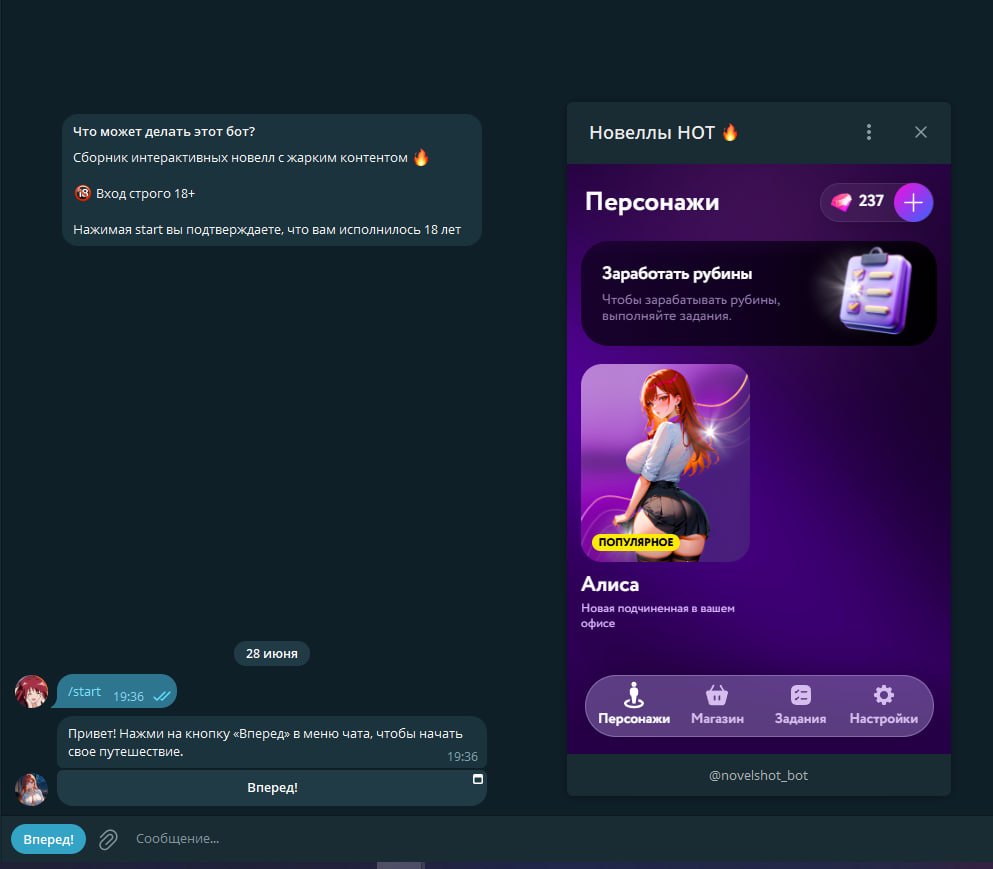Click the inline Вперед! button under the message
The image size is (993, 869).
pyautogui.click(x=272, y=787)
